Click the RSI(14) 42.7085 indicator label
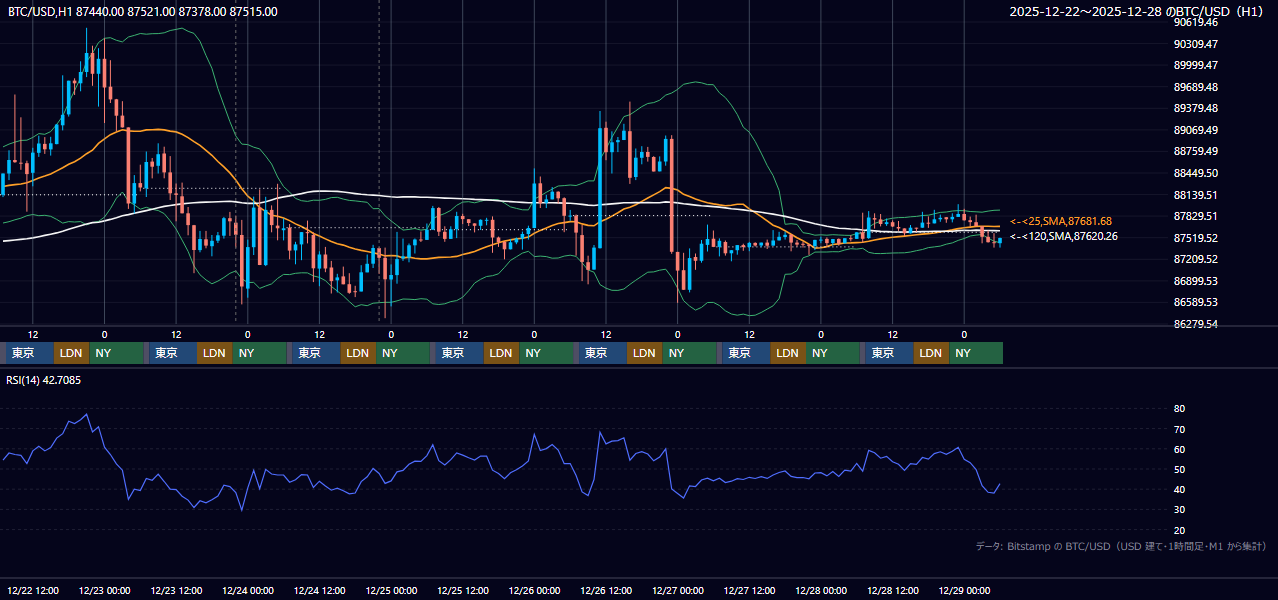This screenshot has width=1278, height=600. click(x=44, y=380)
